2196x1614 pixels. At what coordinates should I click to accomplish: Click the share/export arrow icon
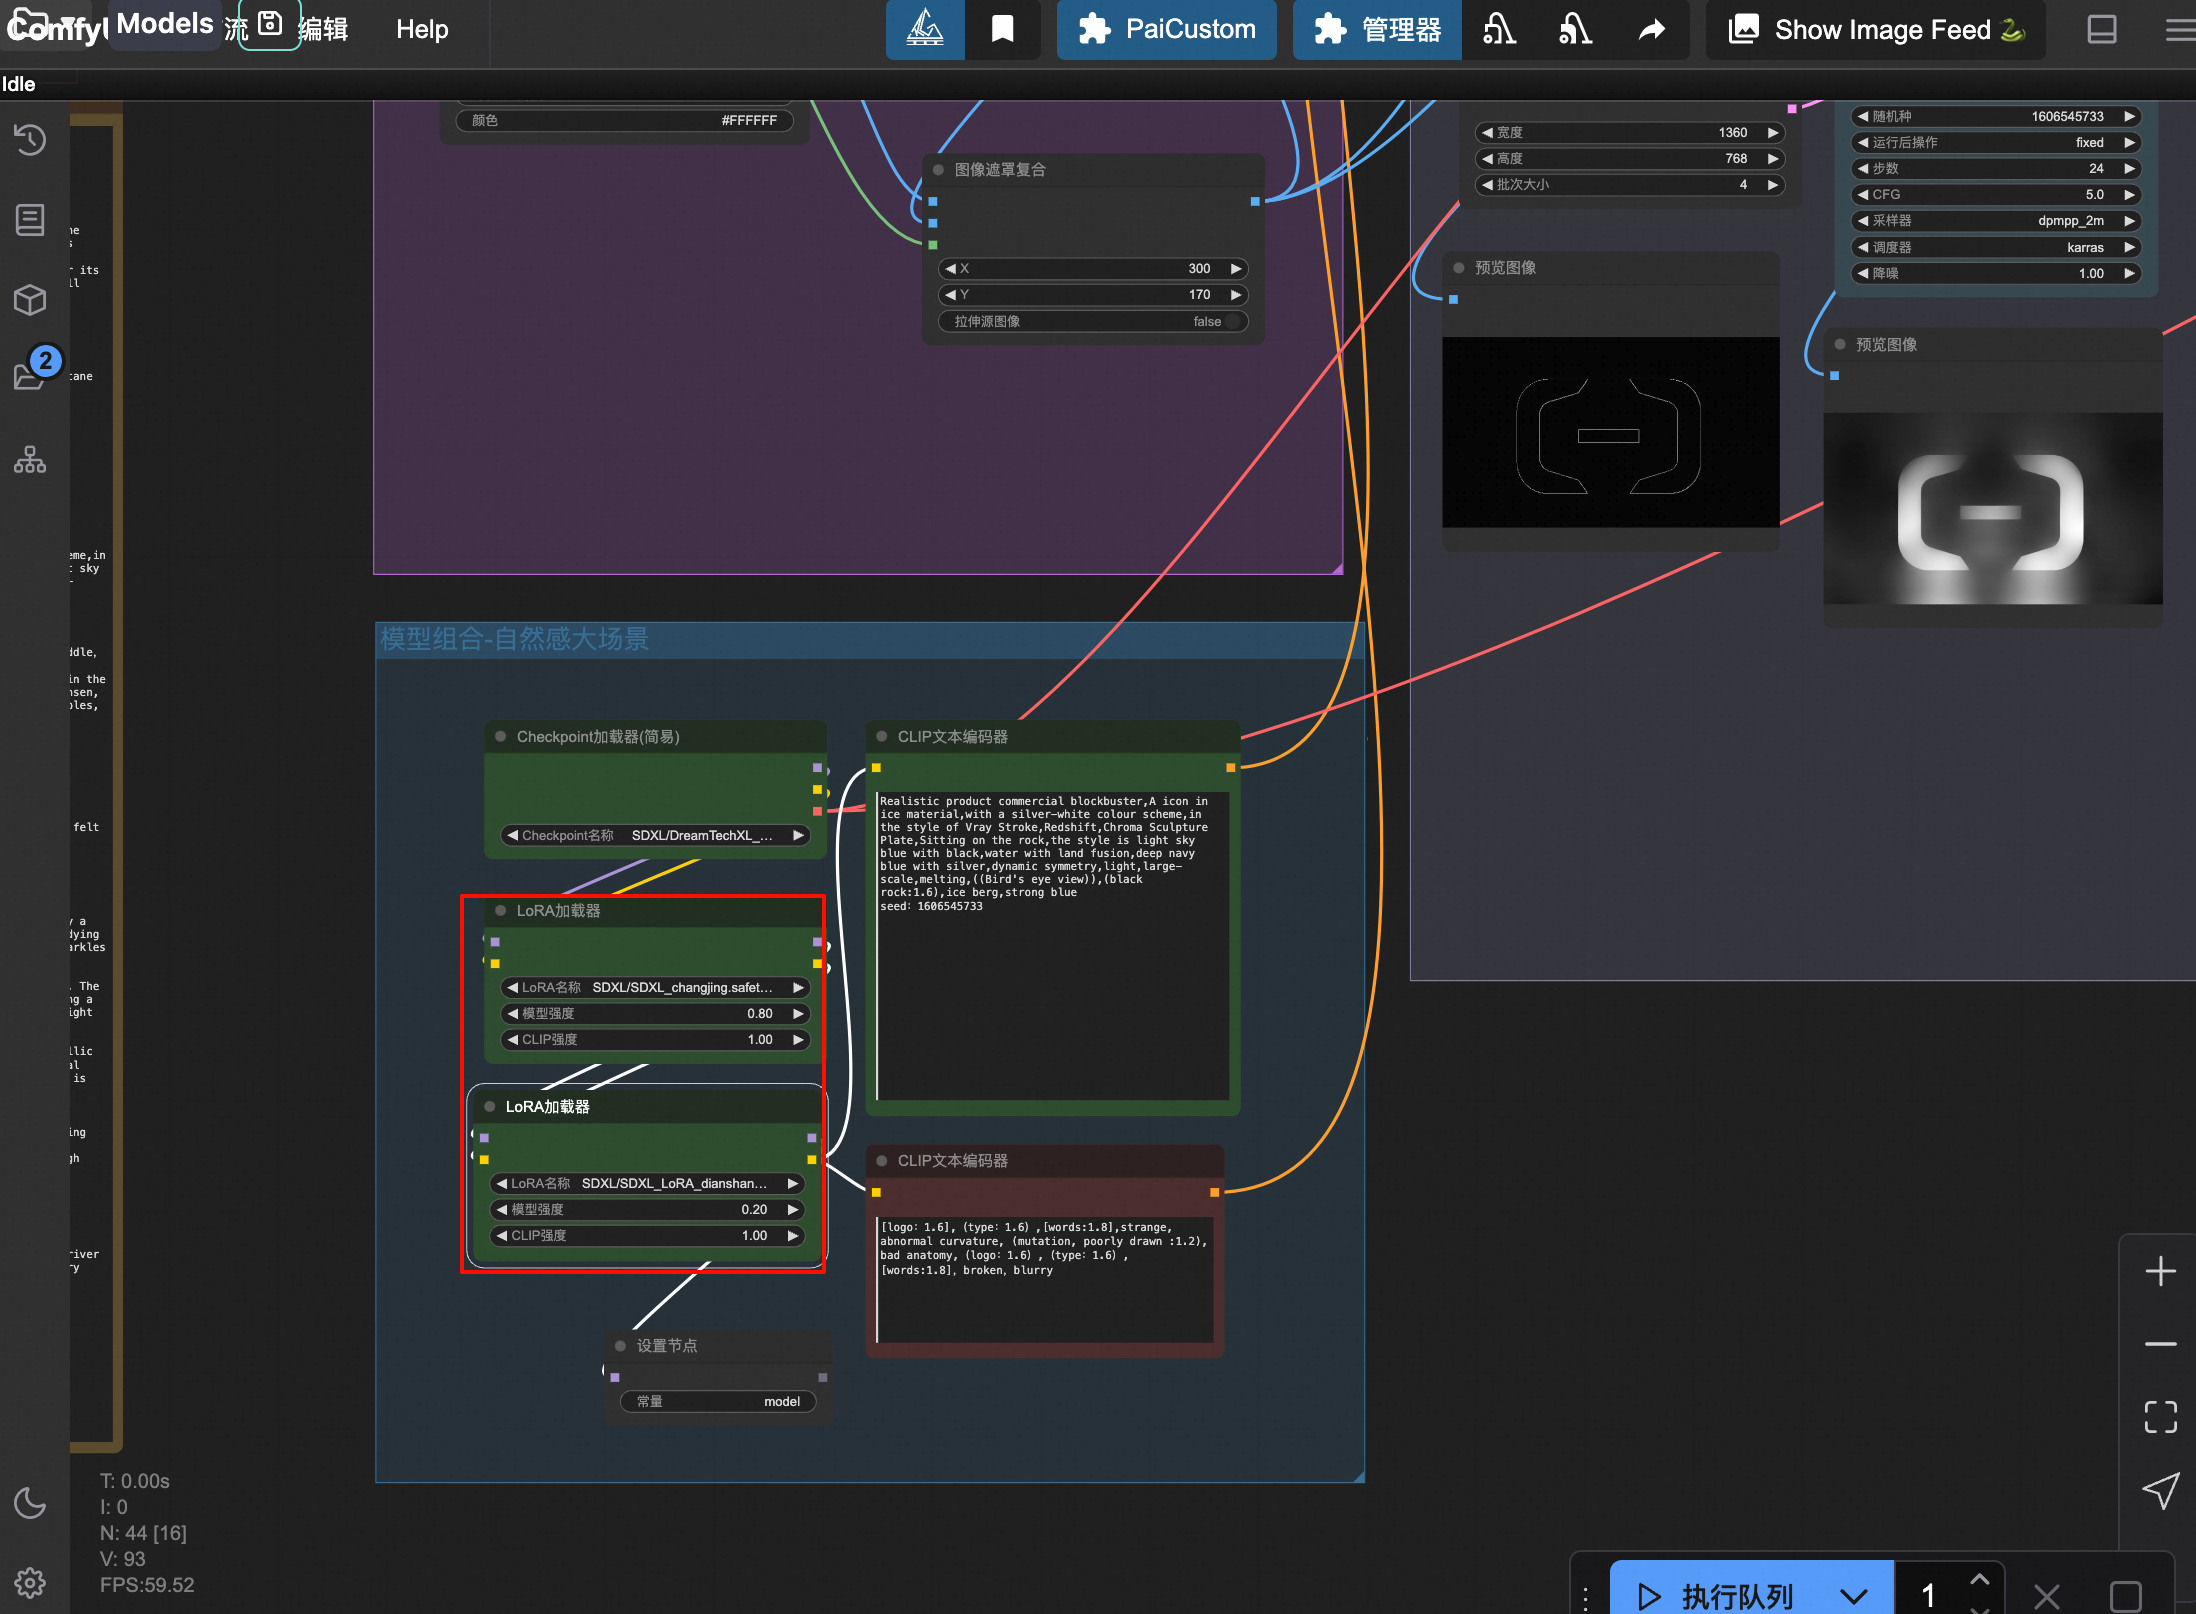[1650, 27]
